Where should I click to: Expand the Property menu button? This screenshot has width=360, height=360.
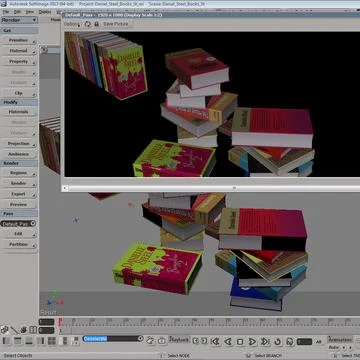tap(19, 61)
